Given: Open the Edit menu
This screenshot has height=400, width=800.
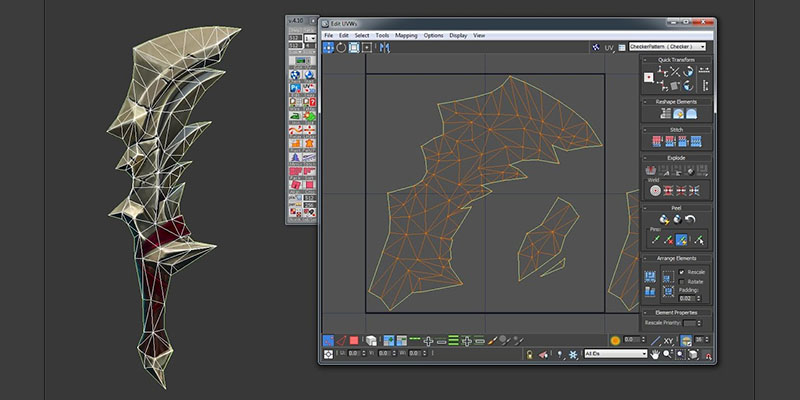Looking at the screenshot, I should (344, 36).
